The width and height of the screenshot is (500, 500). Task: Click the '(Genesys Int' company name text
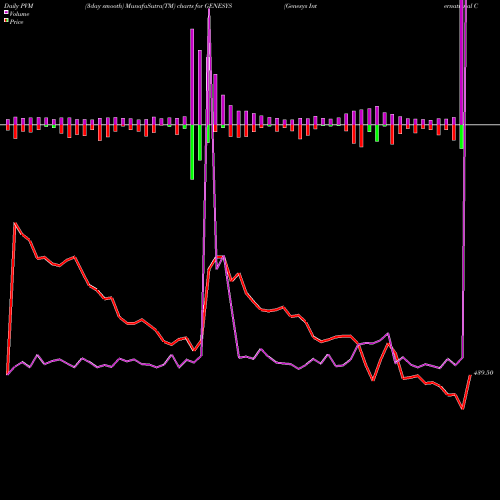(300, 6)
